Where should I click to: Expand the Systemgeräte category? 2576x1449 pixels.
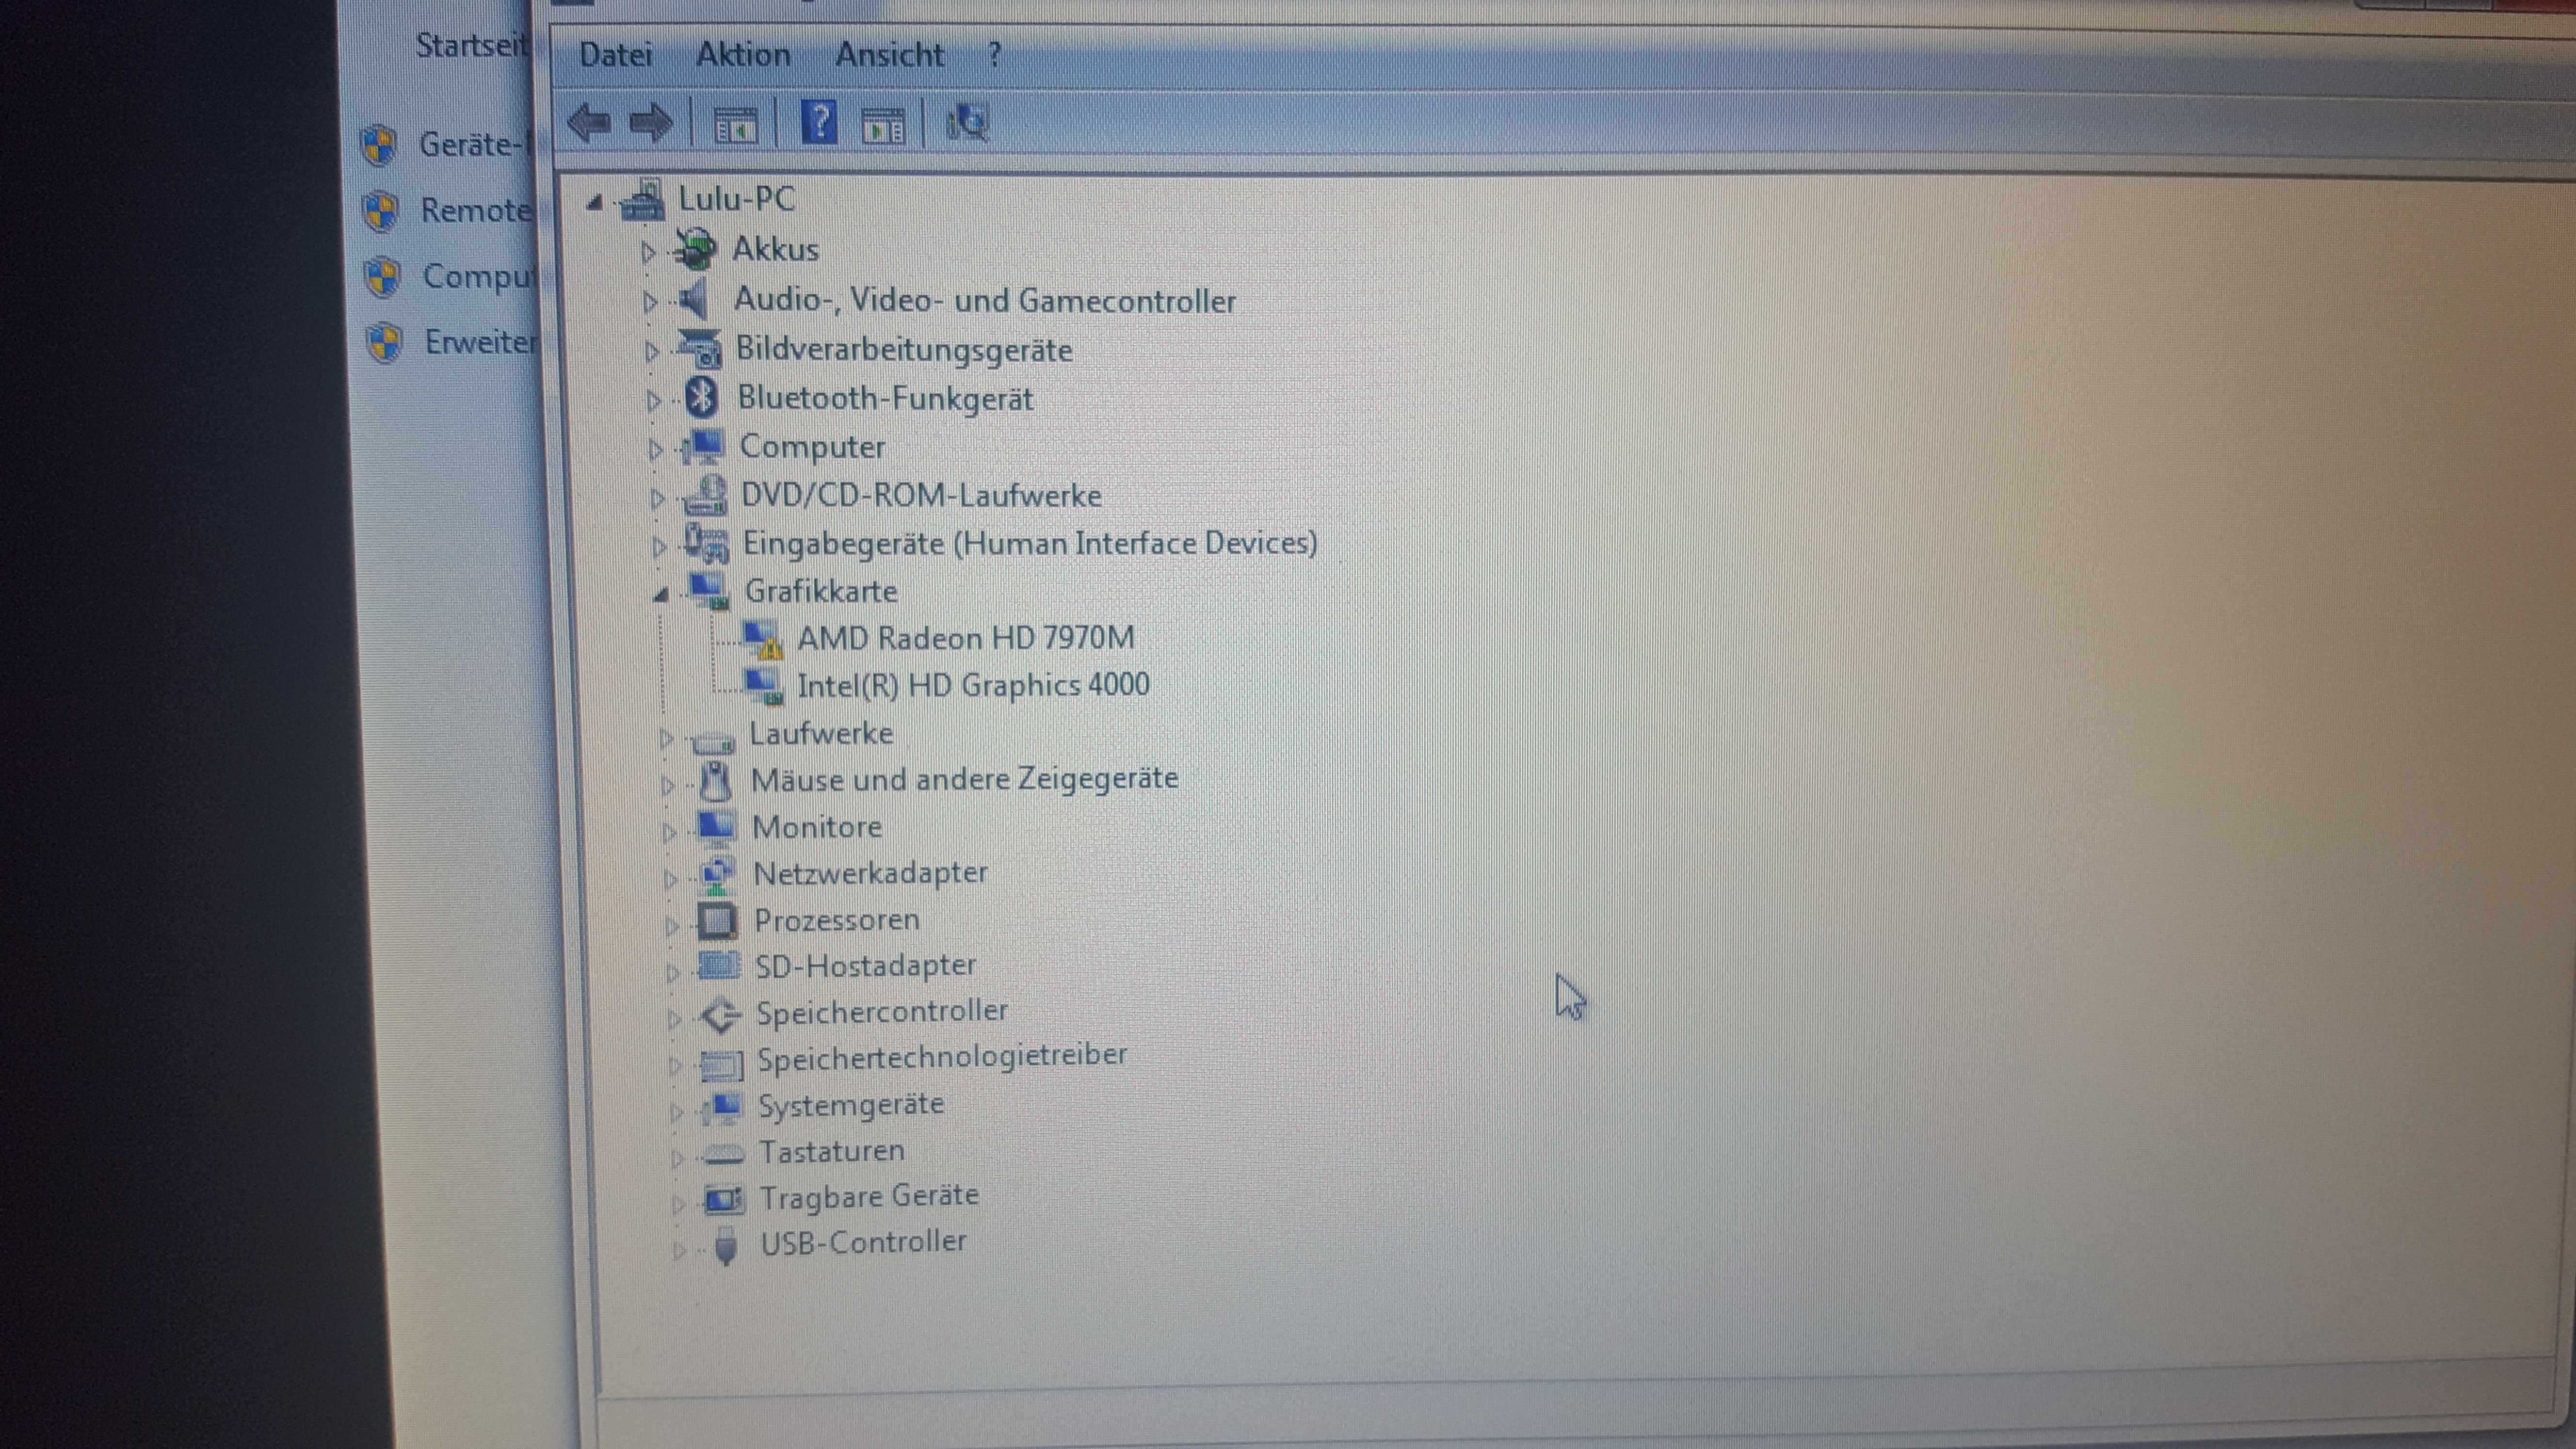[676, 1111]
